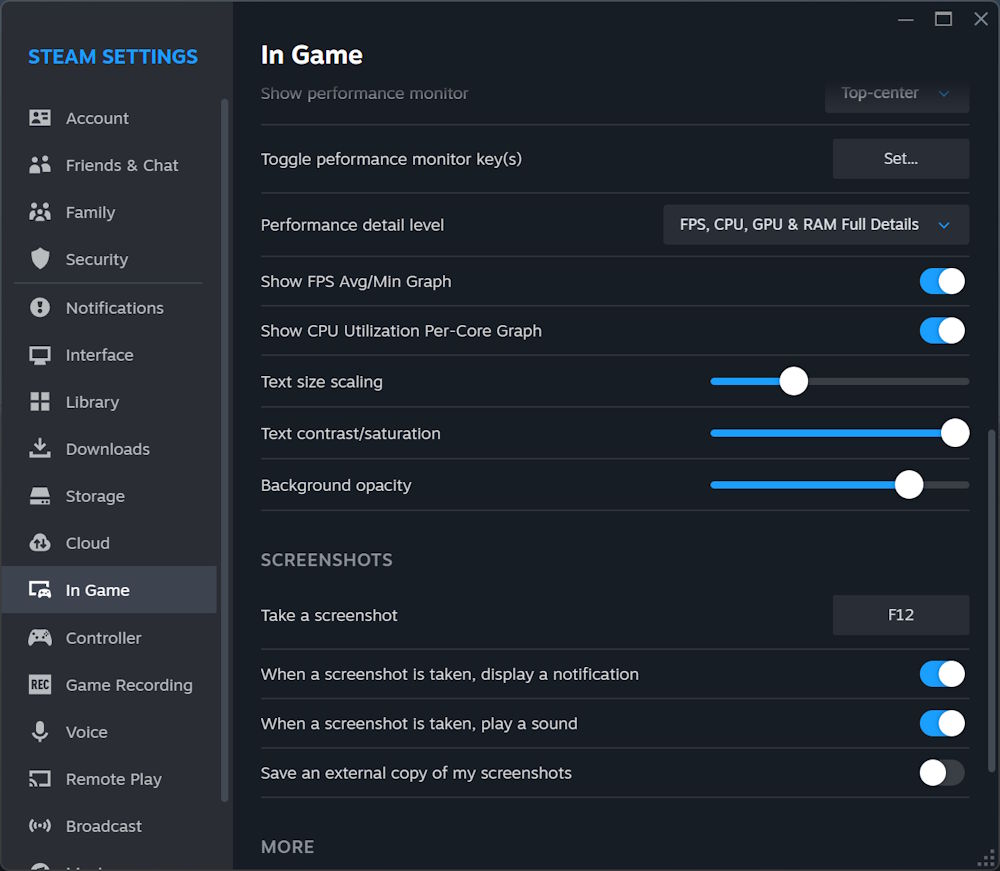Disable Show FPS Avg/Min Graph
The height and width of the screenshot is (871, 1000).
point(941,281)
